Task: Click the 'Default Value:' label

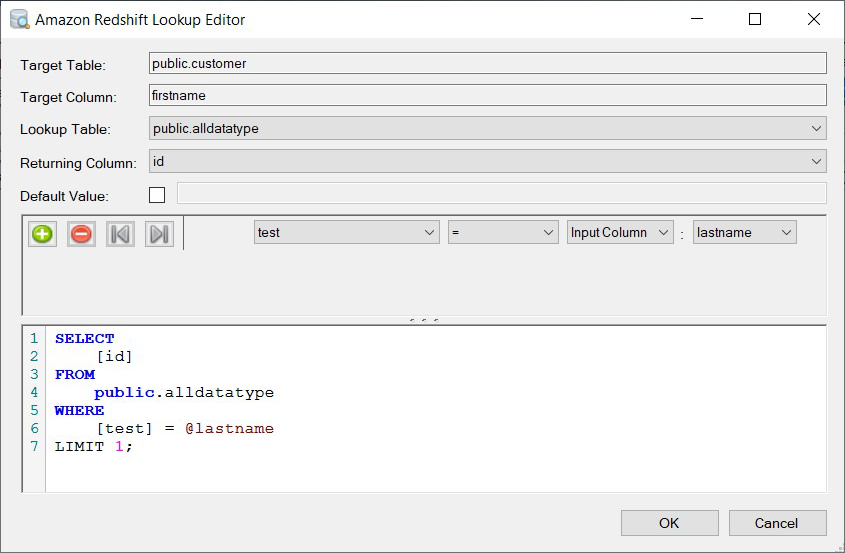Action: point(64,196)
